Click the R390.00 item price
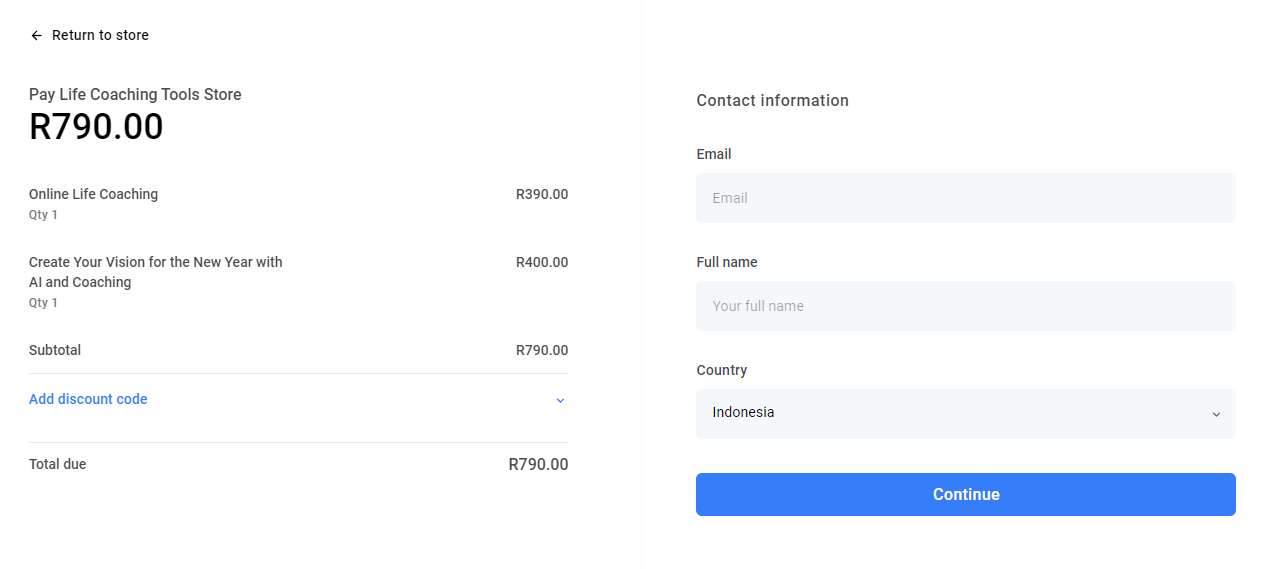Viewport: 1267px width, 569px height. tap(542, 194)
